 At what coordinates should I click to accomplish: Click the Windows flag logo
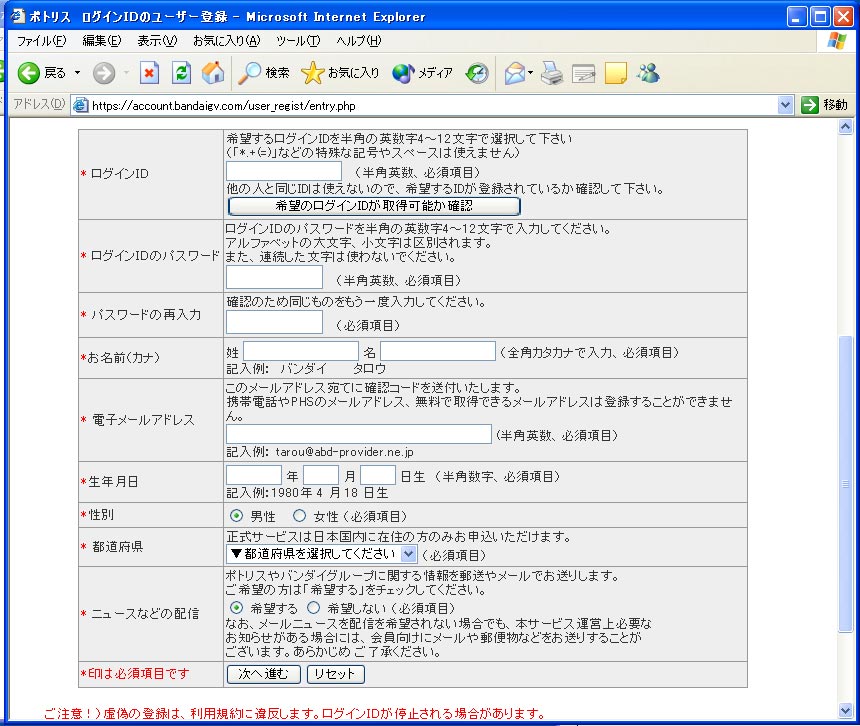(x=838, y=41)
